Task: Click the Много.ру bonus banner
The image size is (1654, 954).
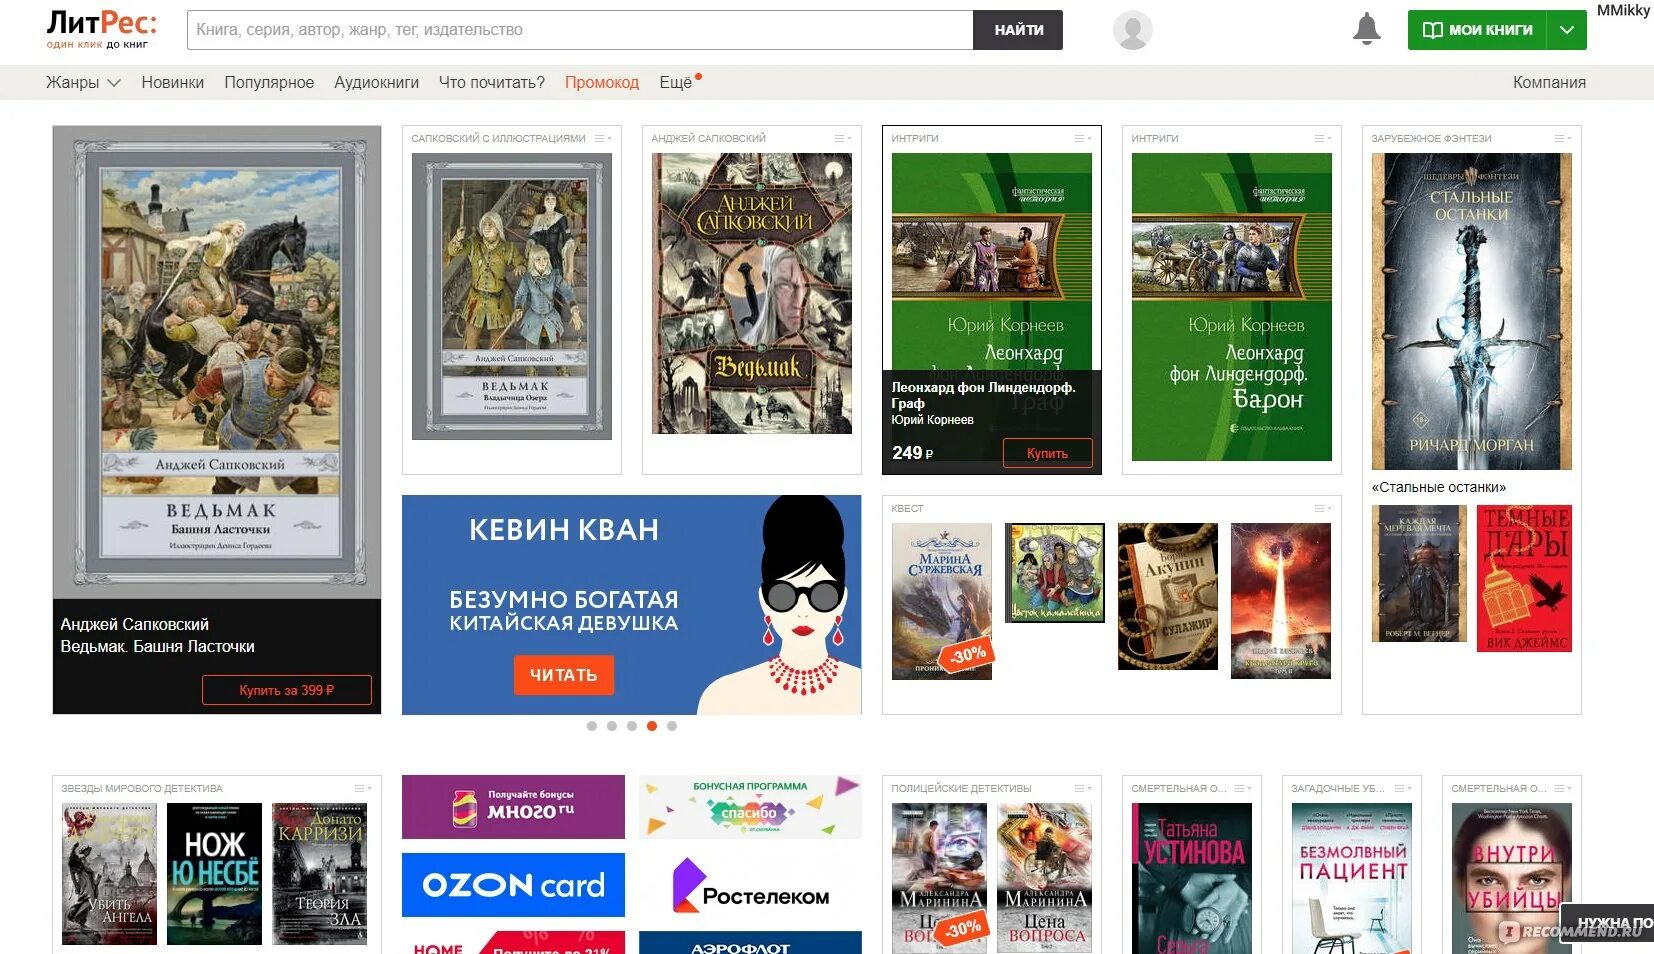Action: click(x=513, y=807)
